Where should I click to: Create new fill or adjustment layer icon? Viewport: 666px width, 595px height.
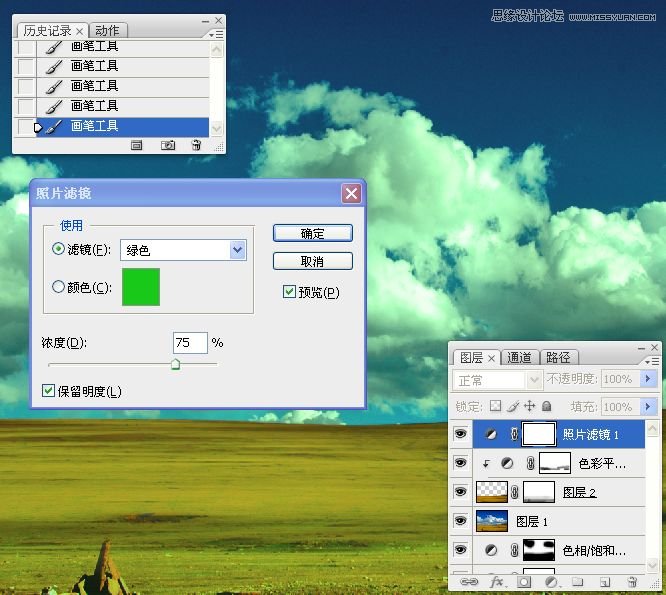pyautogui.click(x=551, y=582)
